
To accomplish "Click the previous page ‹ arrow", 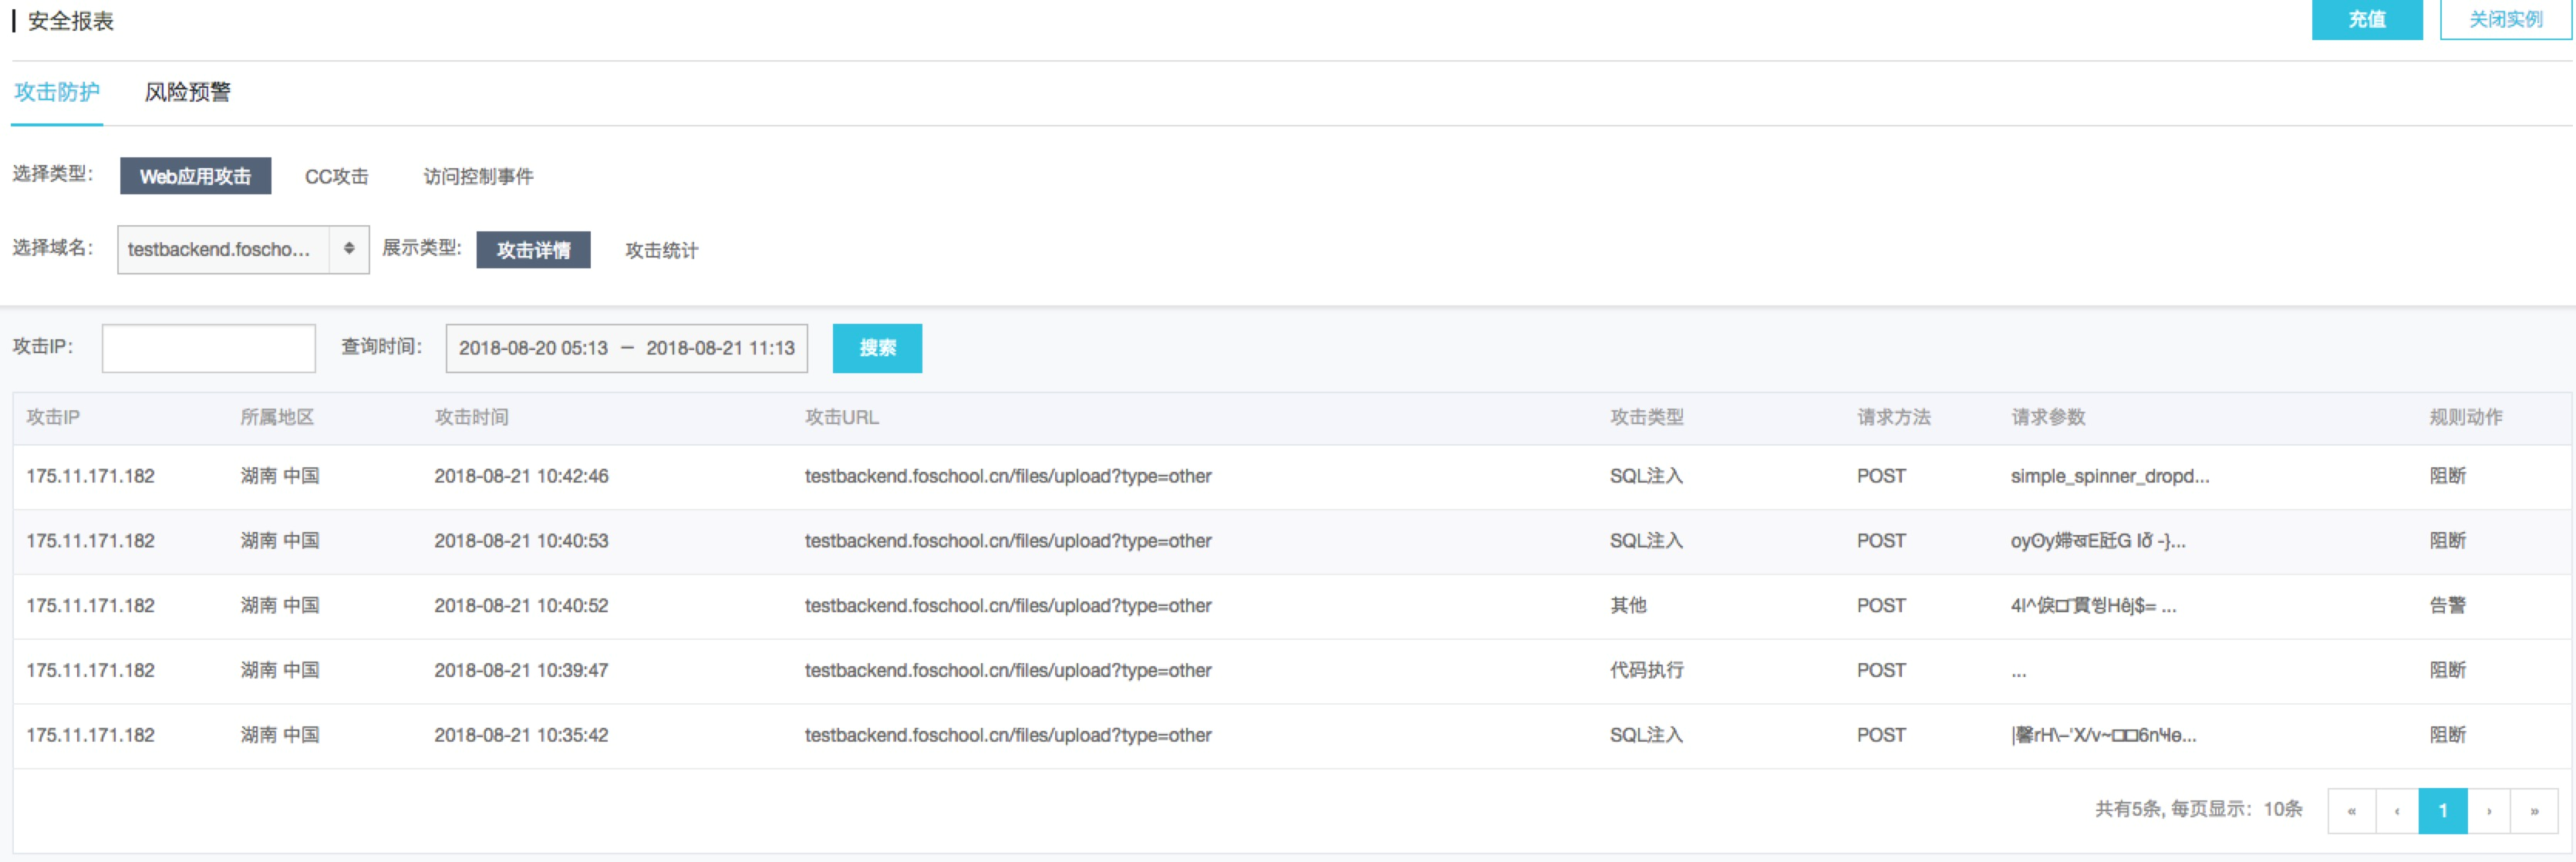I will (x=2396, y=811).
